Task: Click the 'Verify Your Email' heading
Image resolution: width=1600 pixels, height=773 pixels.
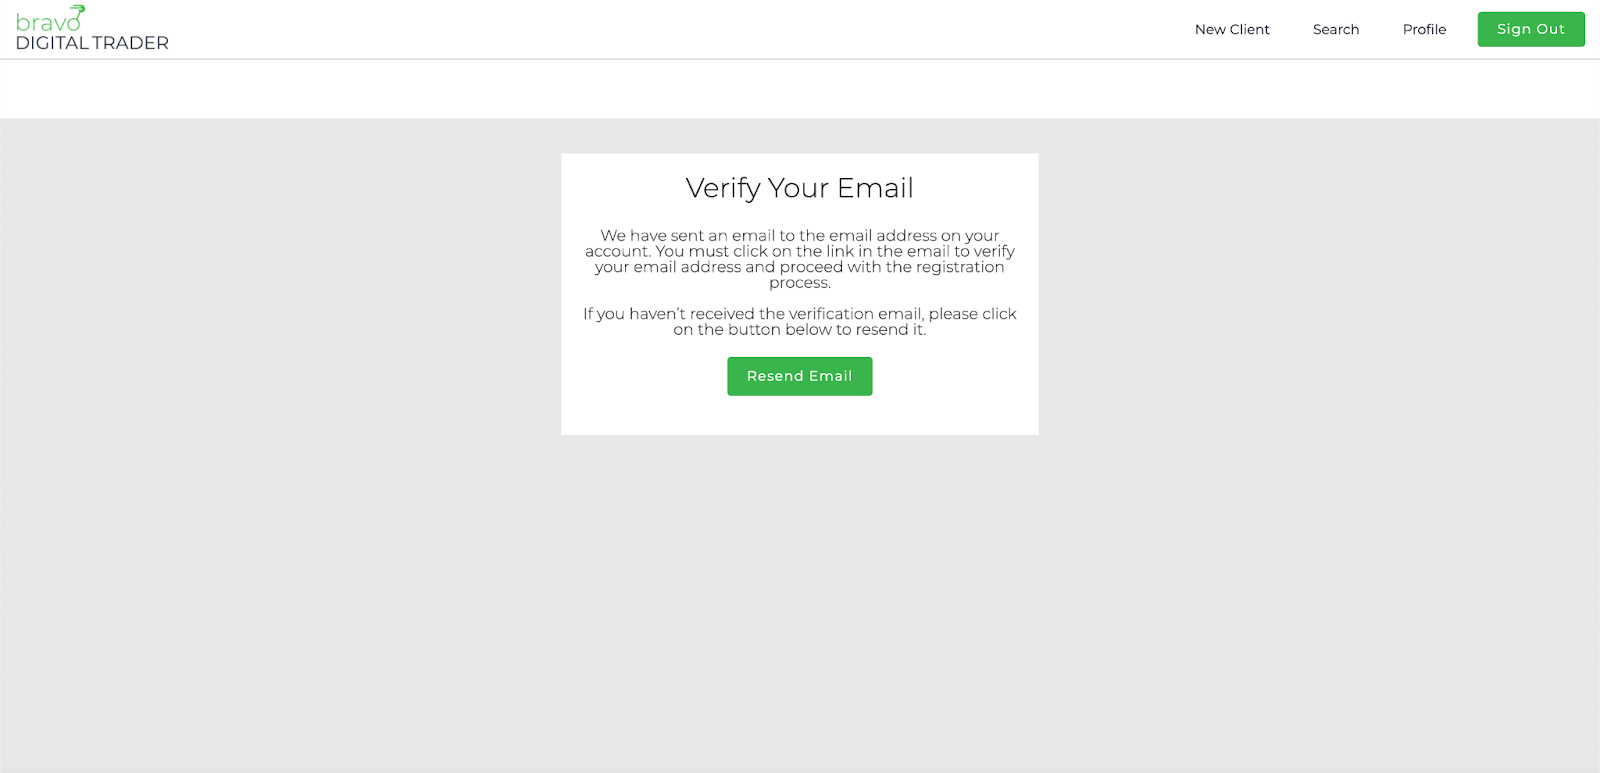Action: pos(800,188)
